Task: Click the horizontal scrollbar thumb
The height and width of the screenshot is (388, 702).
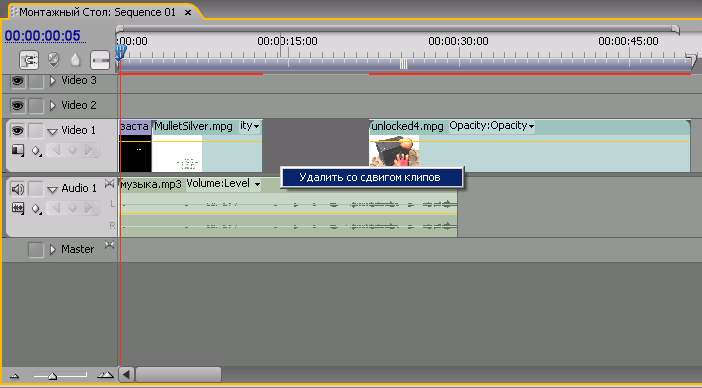Action: [178, 375]
